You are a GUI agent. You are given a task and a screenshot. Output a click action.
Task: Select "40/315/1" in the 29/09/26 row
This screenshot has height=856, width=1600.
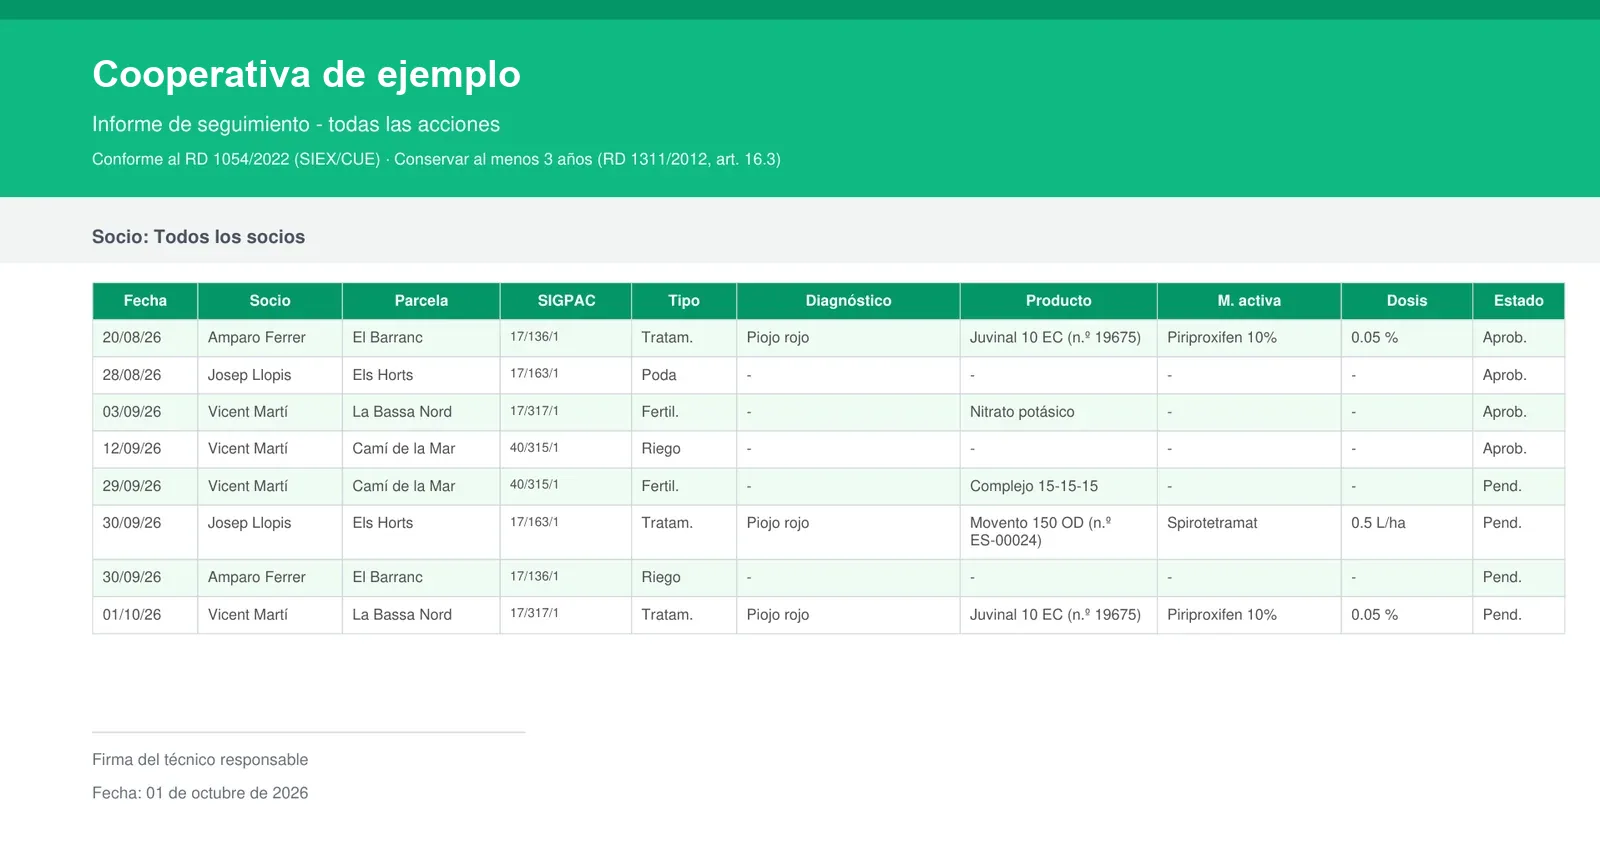point(534,485)
